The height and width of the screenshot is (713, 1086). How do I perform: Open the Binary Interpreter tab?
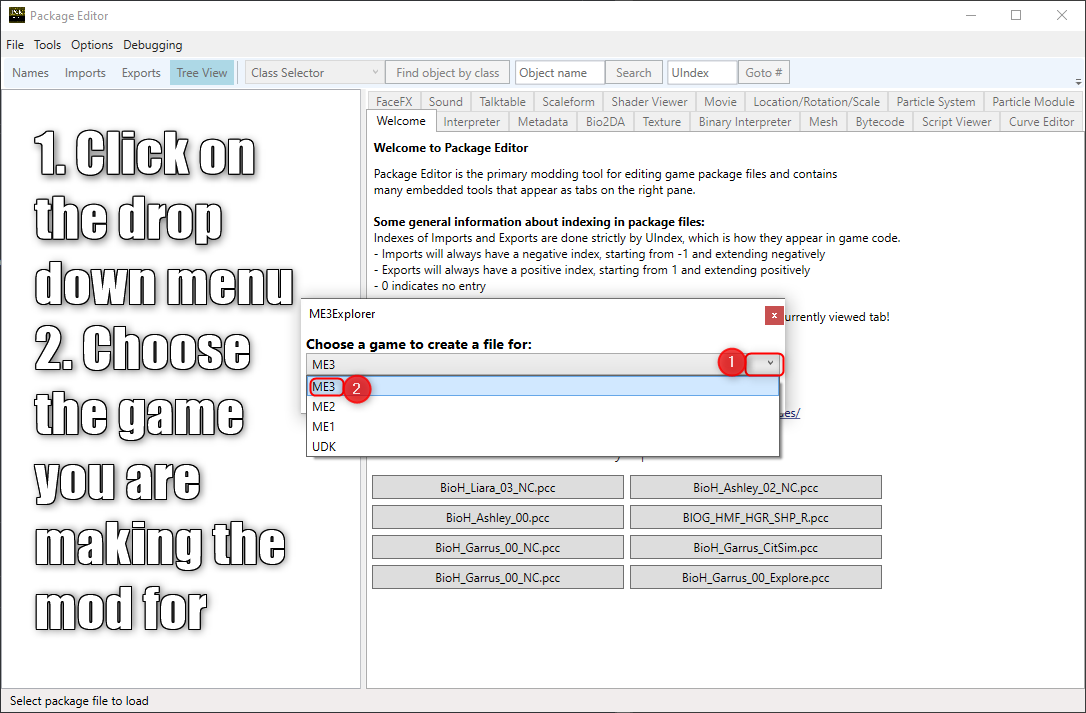tap(745, 122)
